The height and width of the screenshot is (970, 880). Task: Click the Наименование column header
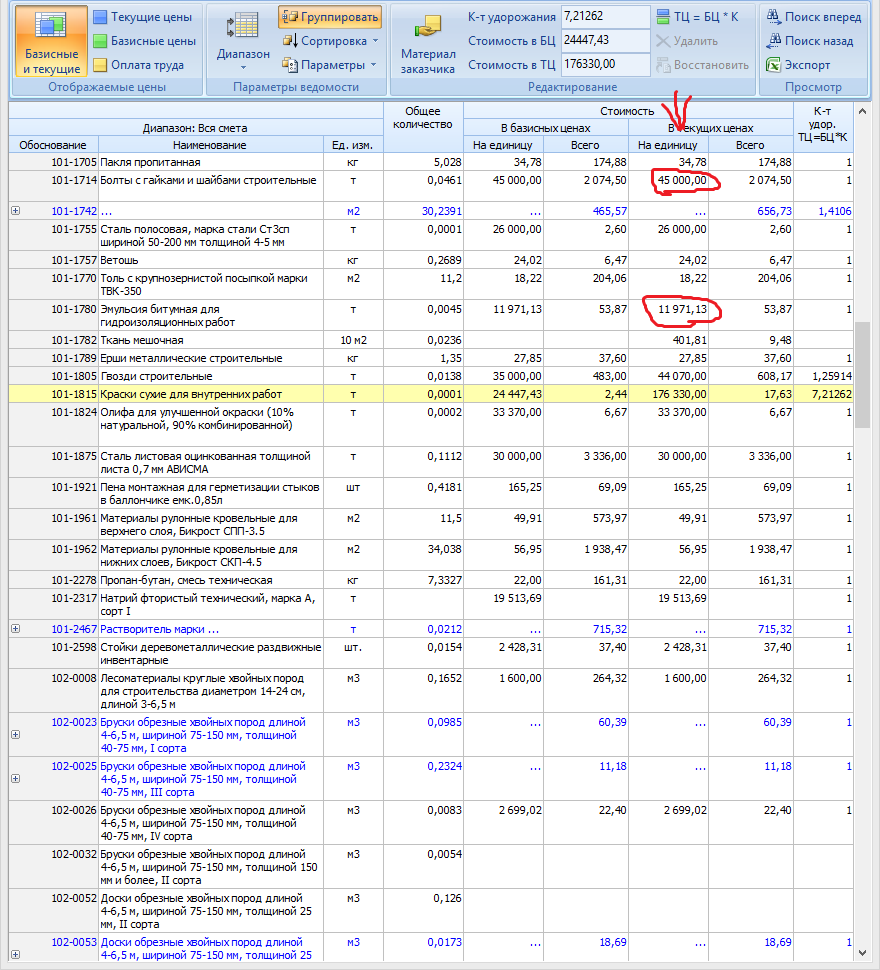209,146
